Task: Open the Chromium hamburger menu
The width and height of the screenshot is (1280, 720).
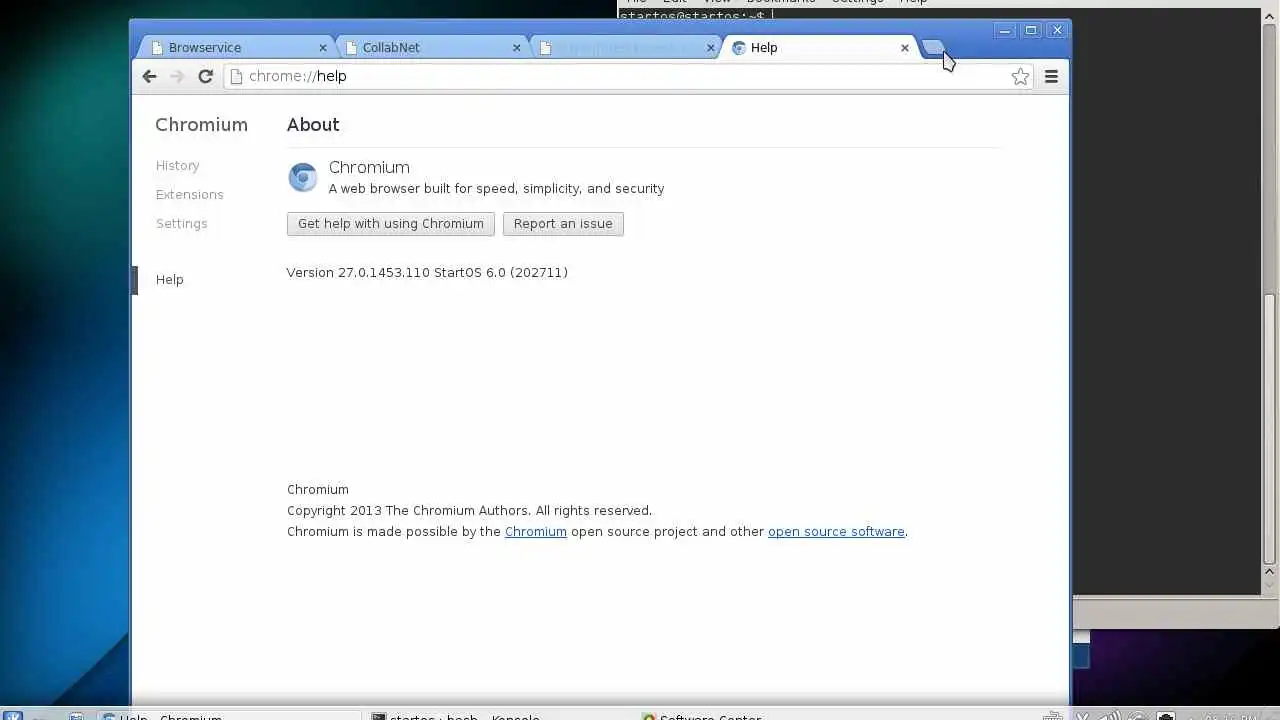Action: click(1051, 76)
